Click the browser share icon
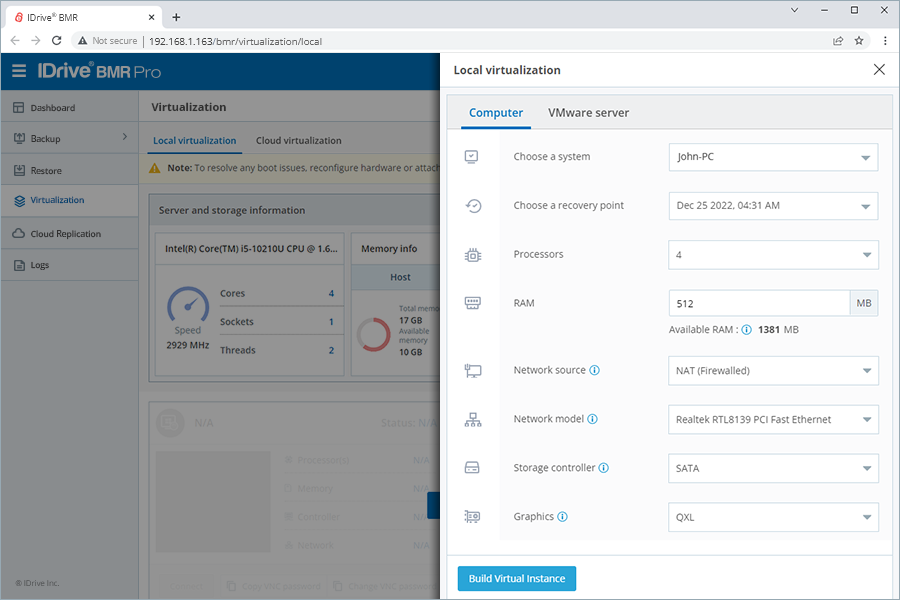 point(838,41)
